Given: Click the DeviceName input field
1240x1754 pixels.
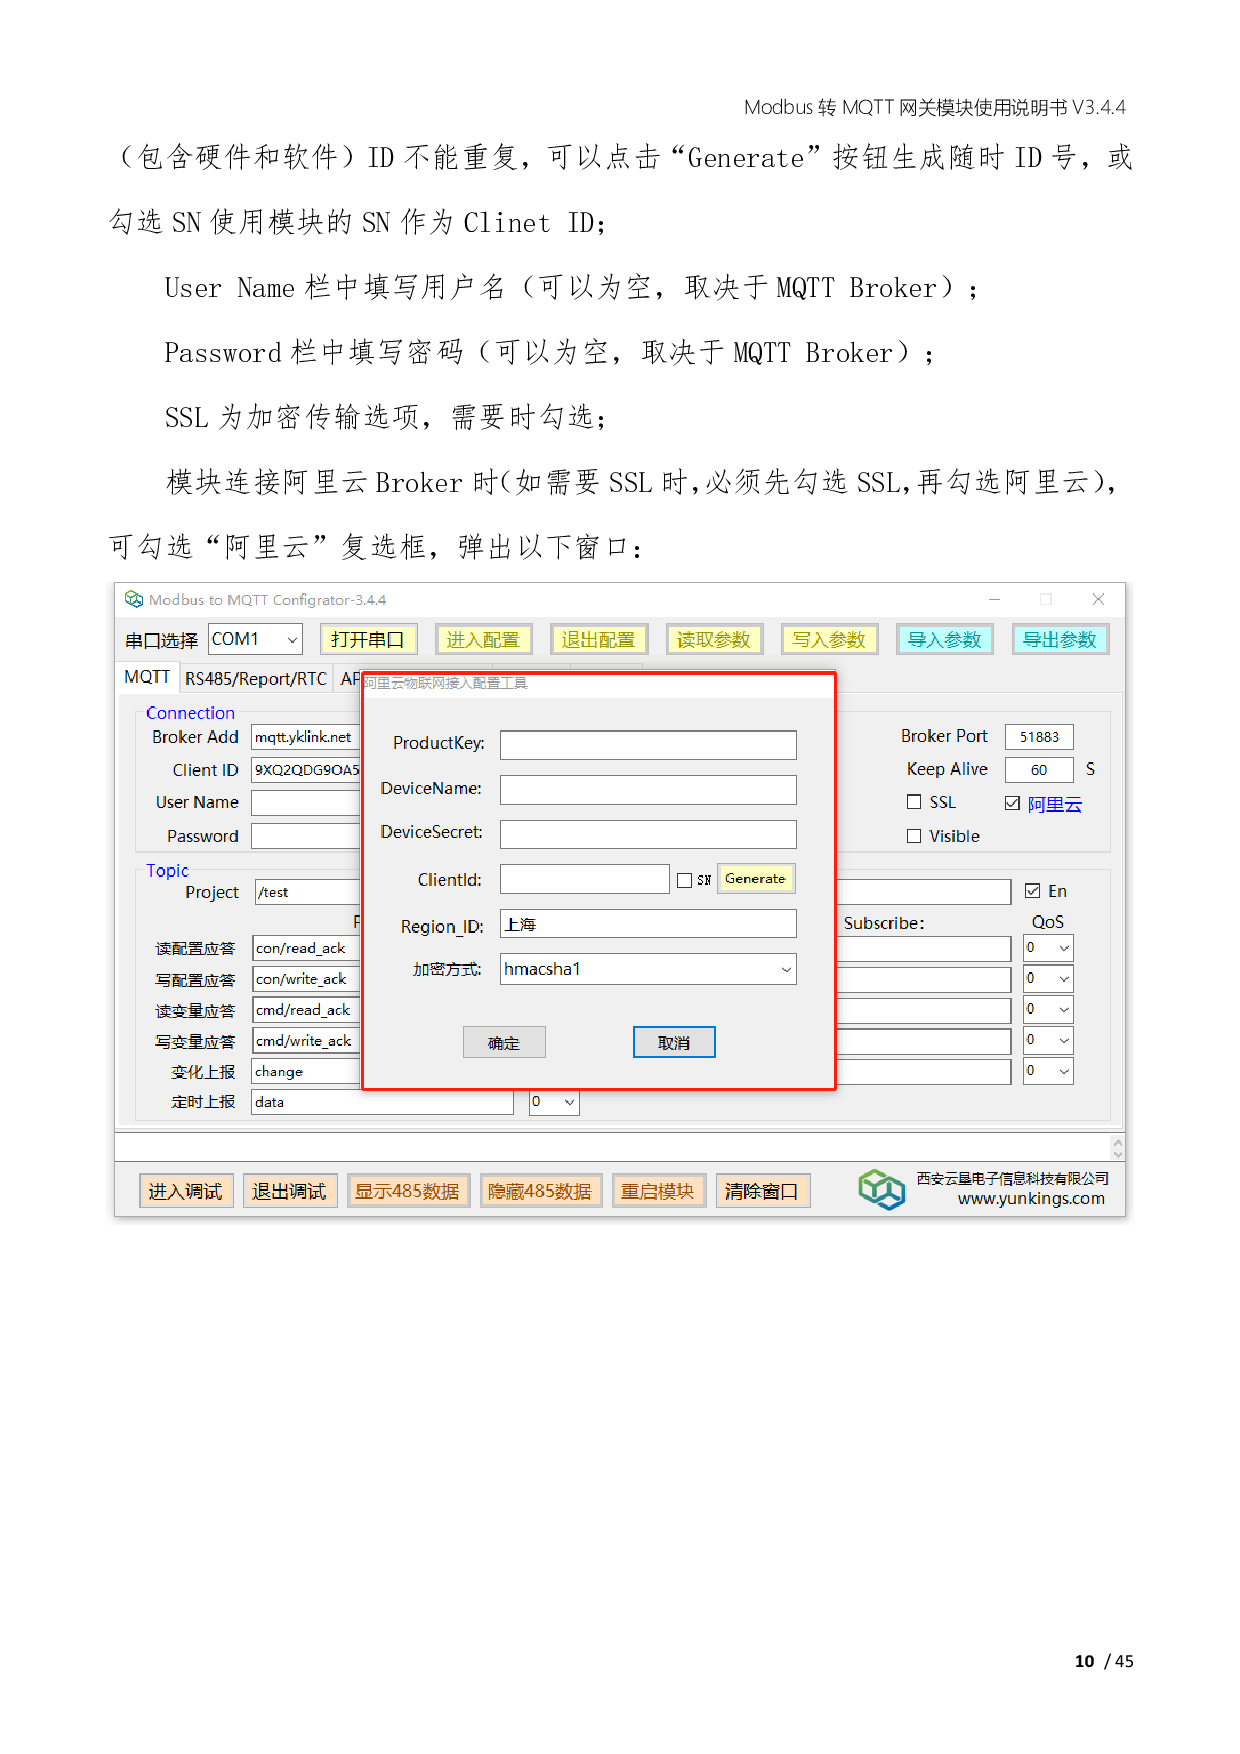Looking at the screenshot, I should pyautogui.click(x=648, y=790).
